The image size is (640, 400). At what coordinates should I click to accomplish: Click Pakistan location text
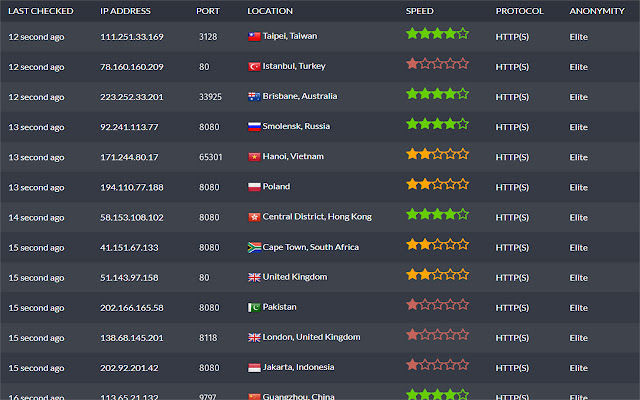(x=280, y=307)
